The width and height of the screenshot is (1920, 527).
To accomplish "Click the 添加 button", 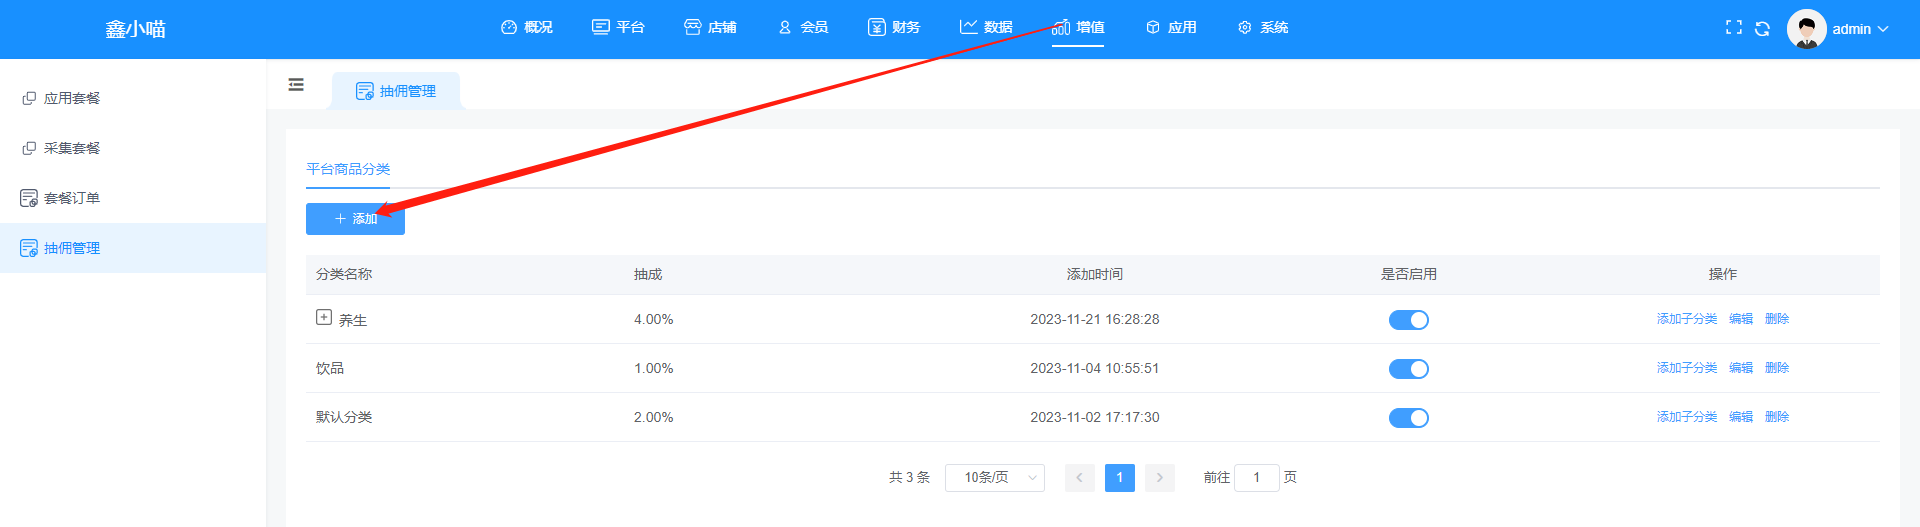I will coord(355,219).
